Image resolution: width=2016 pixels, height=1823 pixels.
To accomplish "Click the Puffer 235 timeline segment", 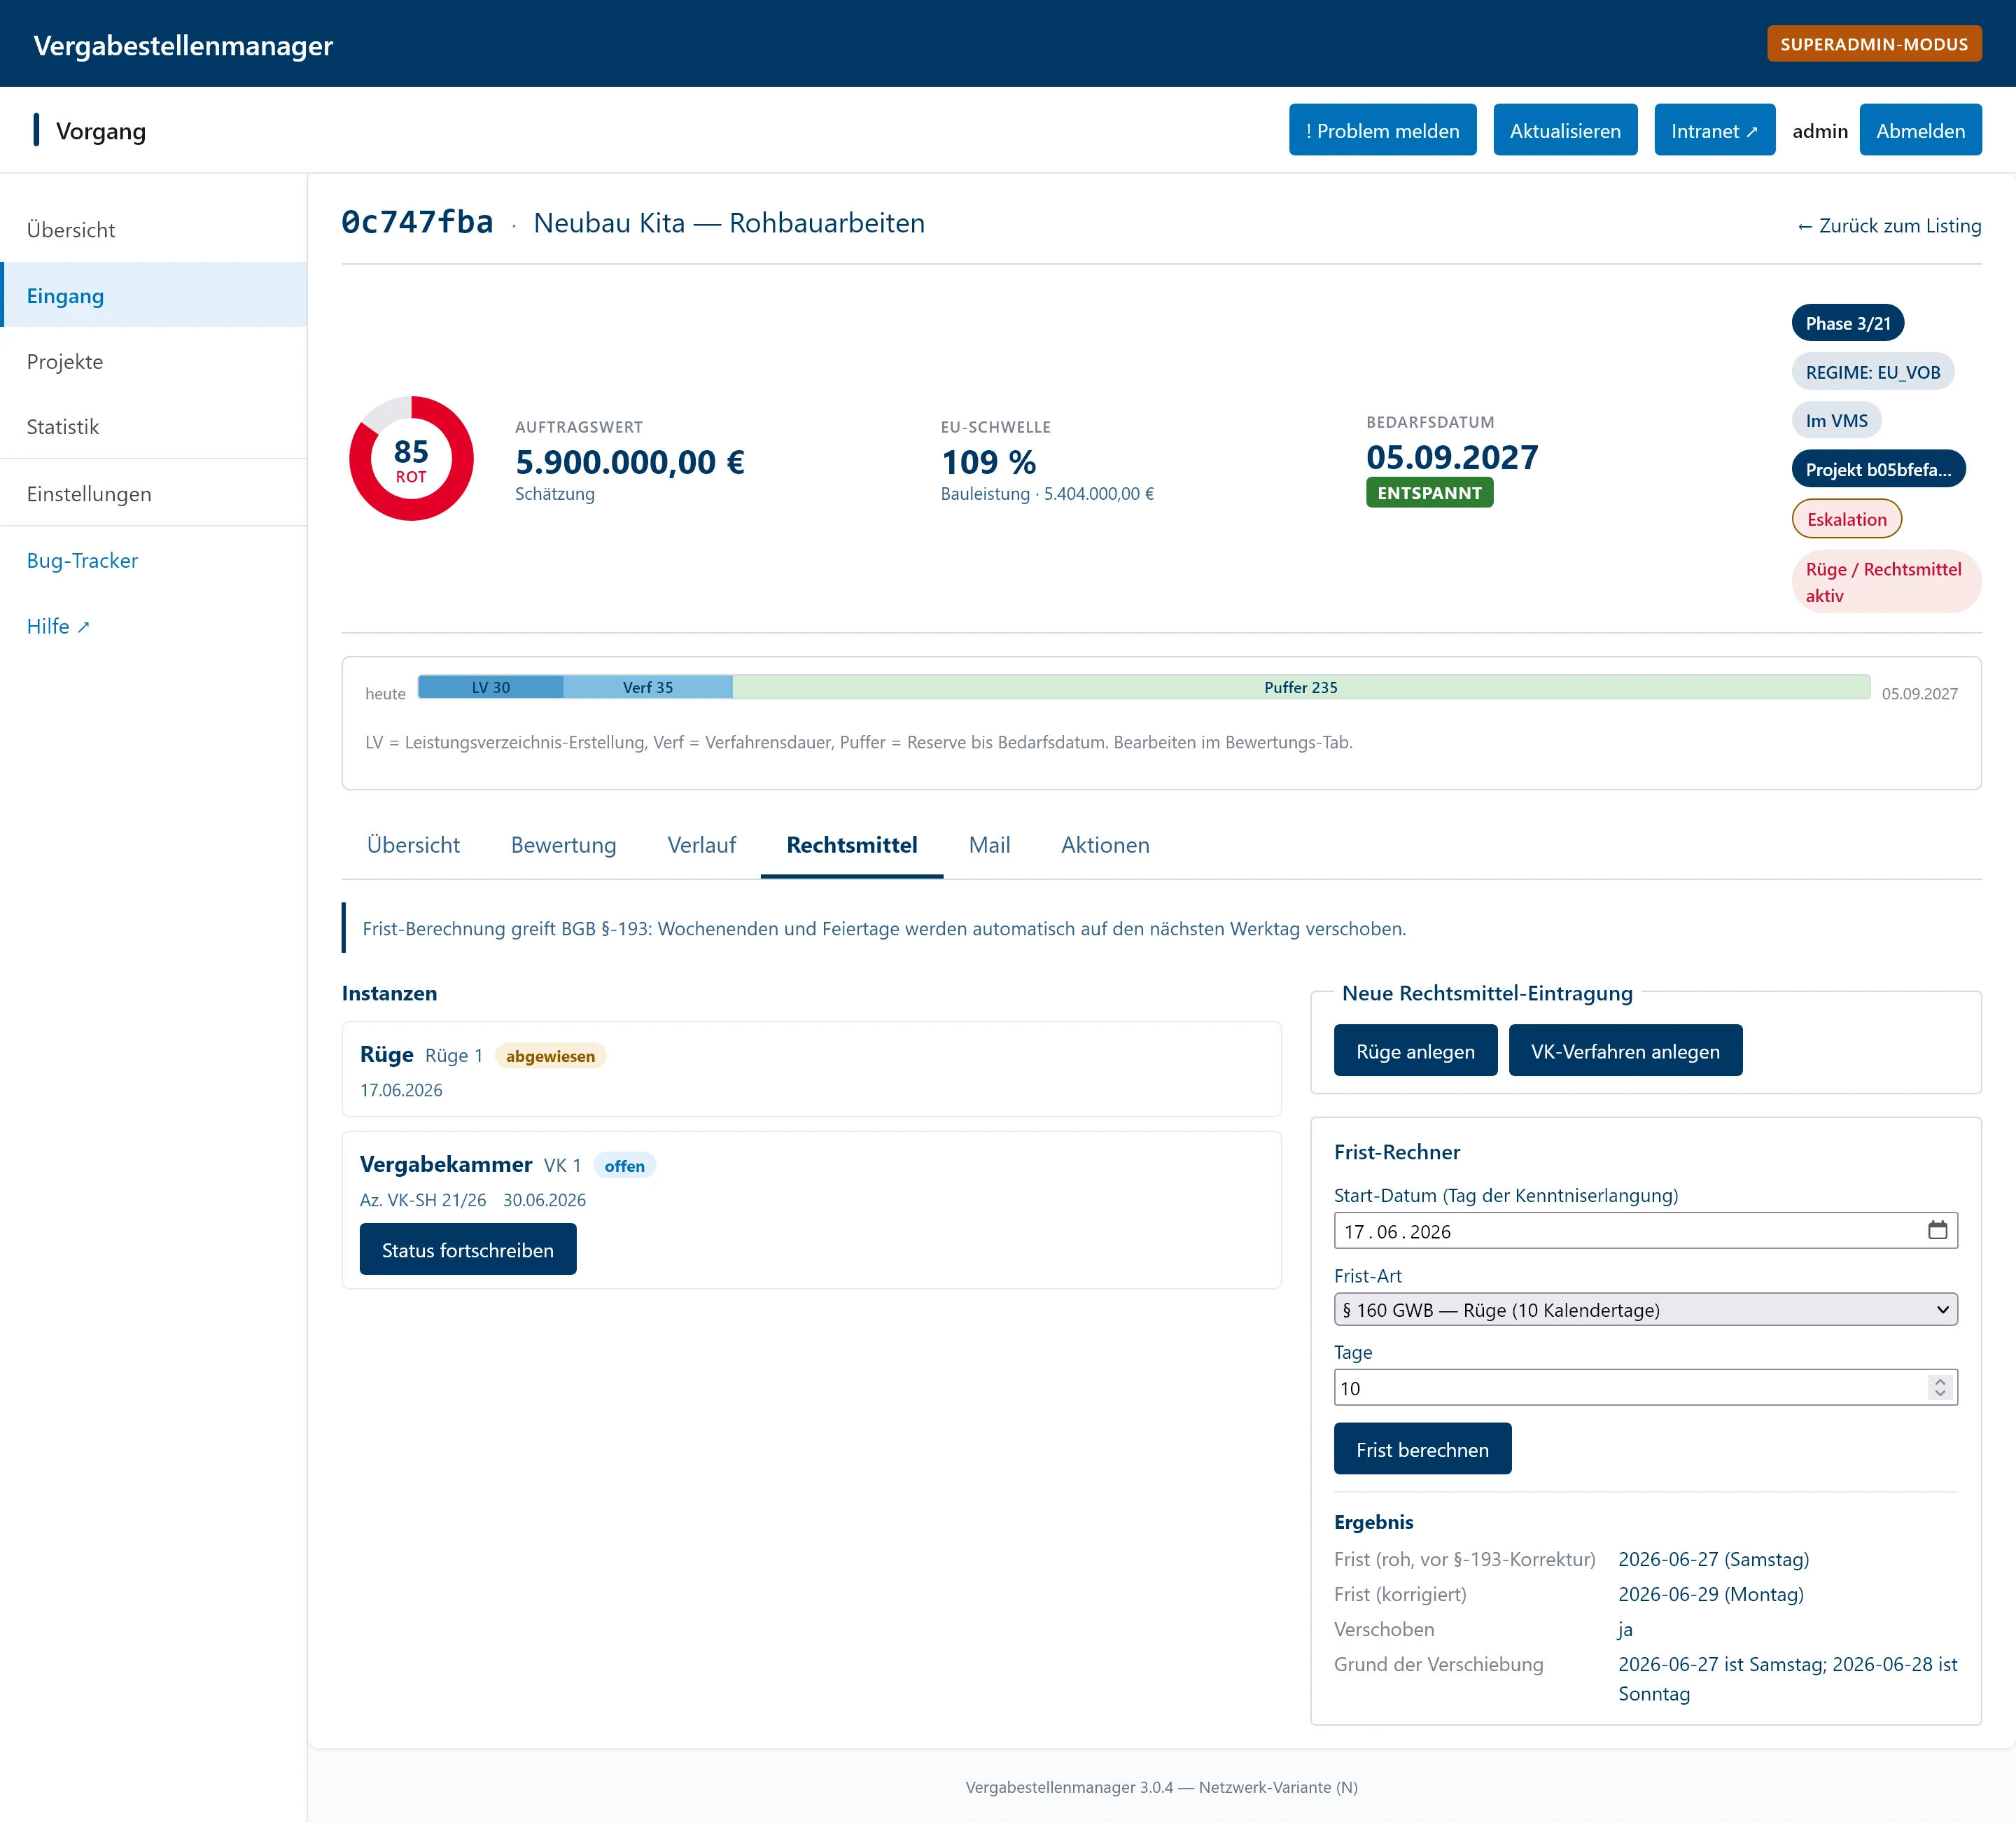I will pos(1300,687).
